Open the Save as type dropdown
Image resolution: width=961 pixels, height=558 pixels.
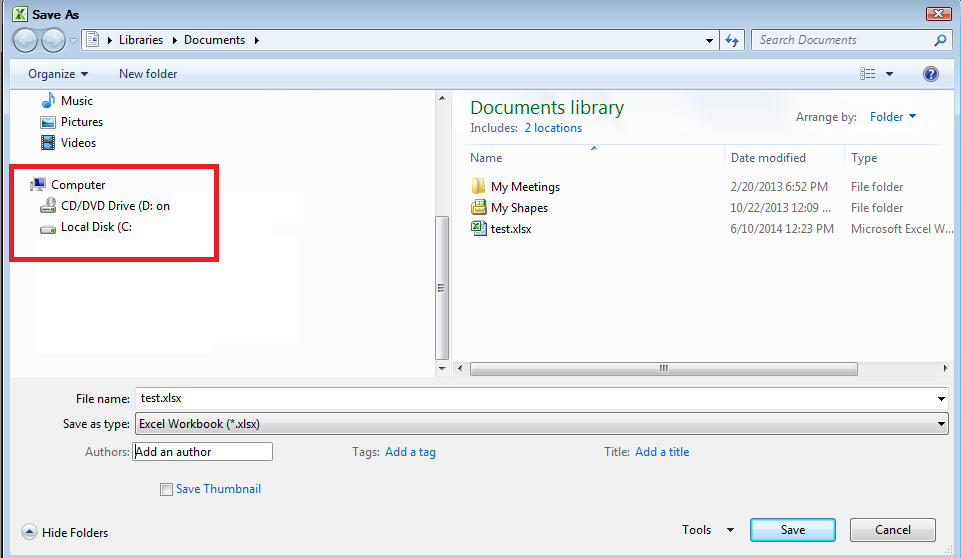pyautogui.click(x=541, y=424)
